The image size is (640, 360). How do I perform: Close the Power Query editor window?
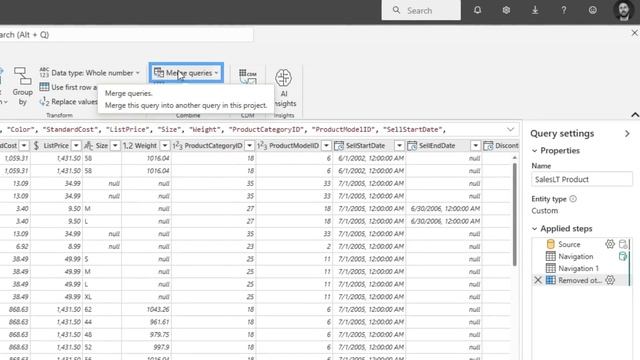[x=634, y=33]
